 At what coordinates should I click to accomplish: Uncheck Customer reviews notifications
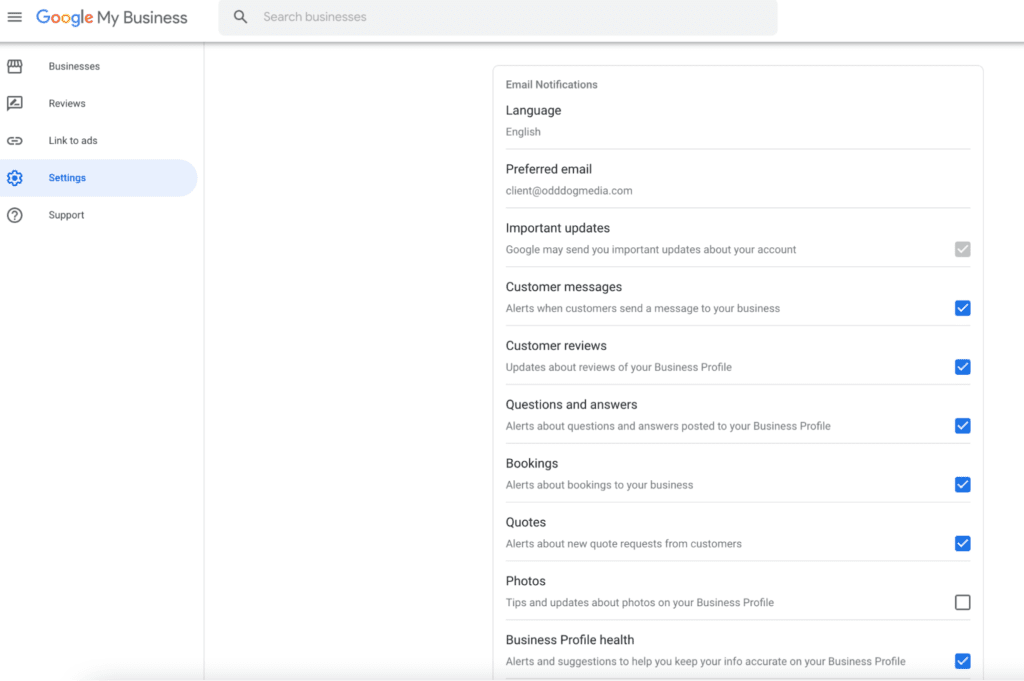click(962, 367)
